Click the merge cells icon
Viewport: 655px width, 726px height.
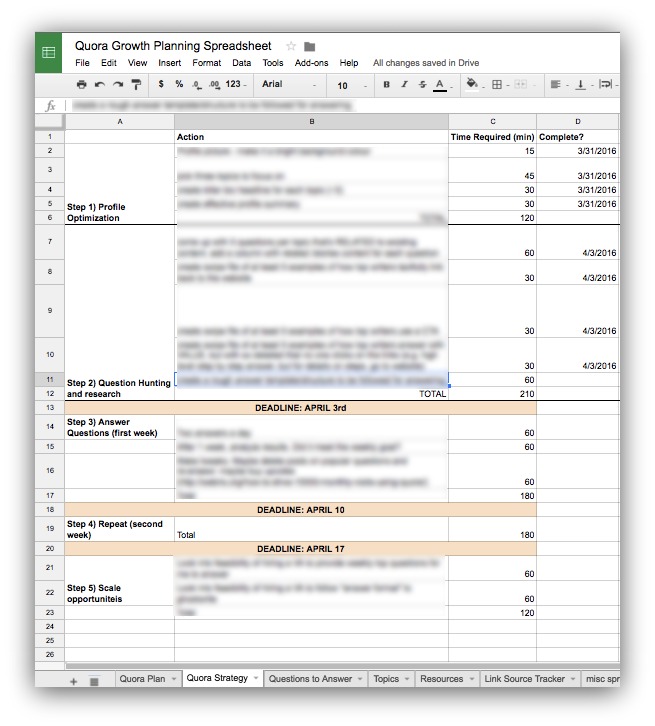tap(521, 84)
